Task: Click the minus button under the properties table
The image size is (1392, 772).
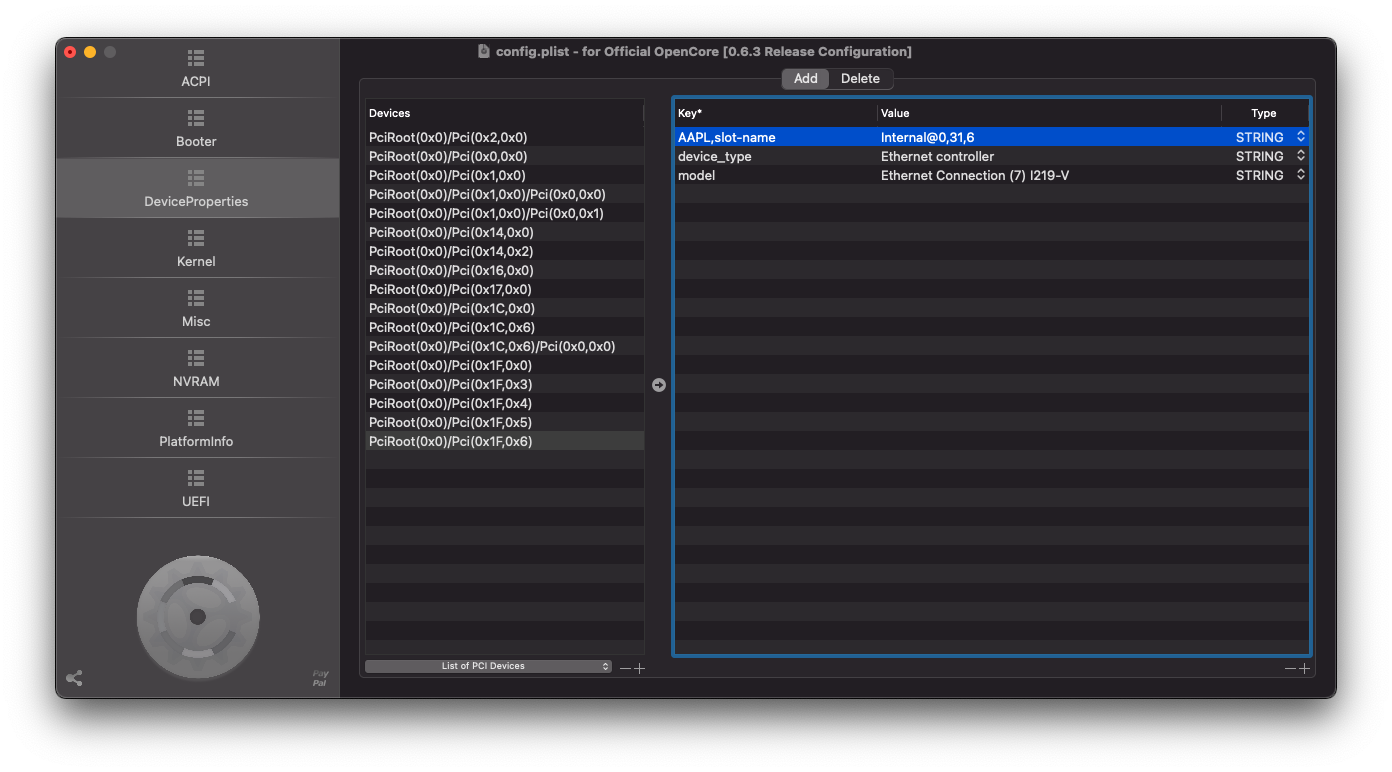Action: 1290,668
